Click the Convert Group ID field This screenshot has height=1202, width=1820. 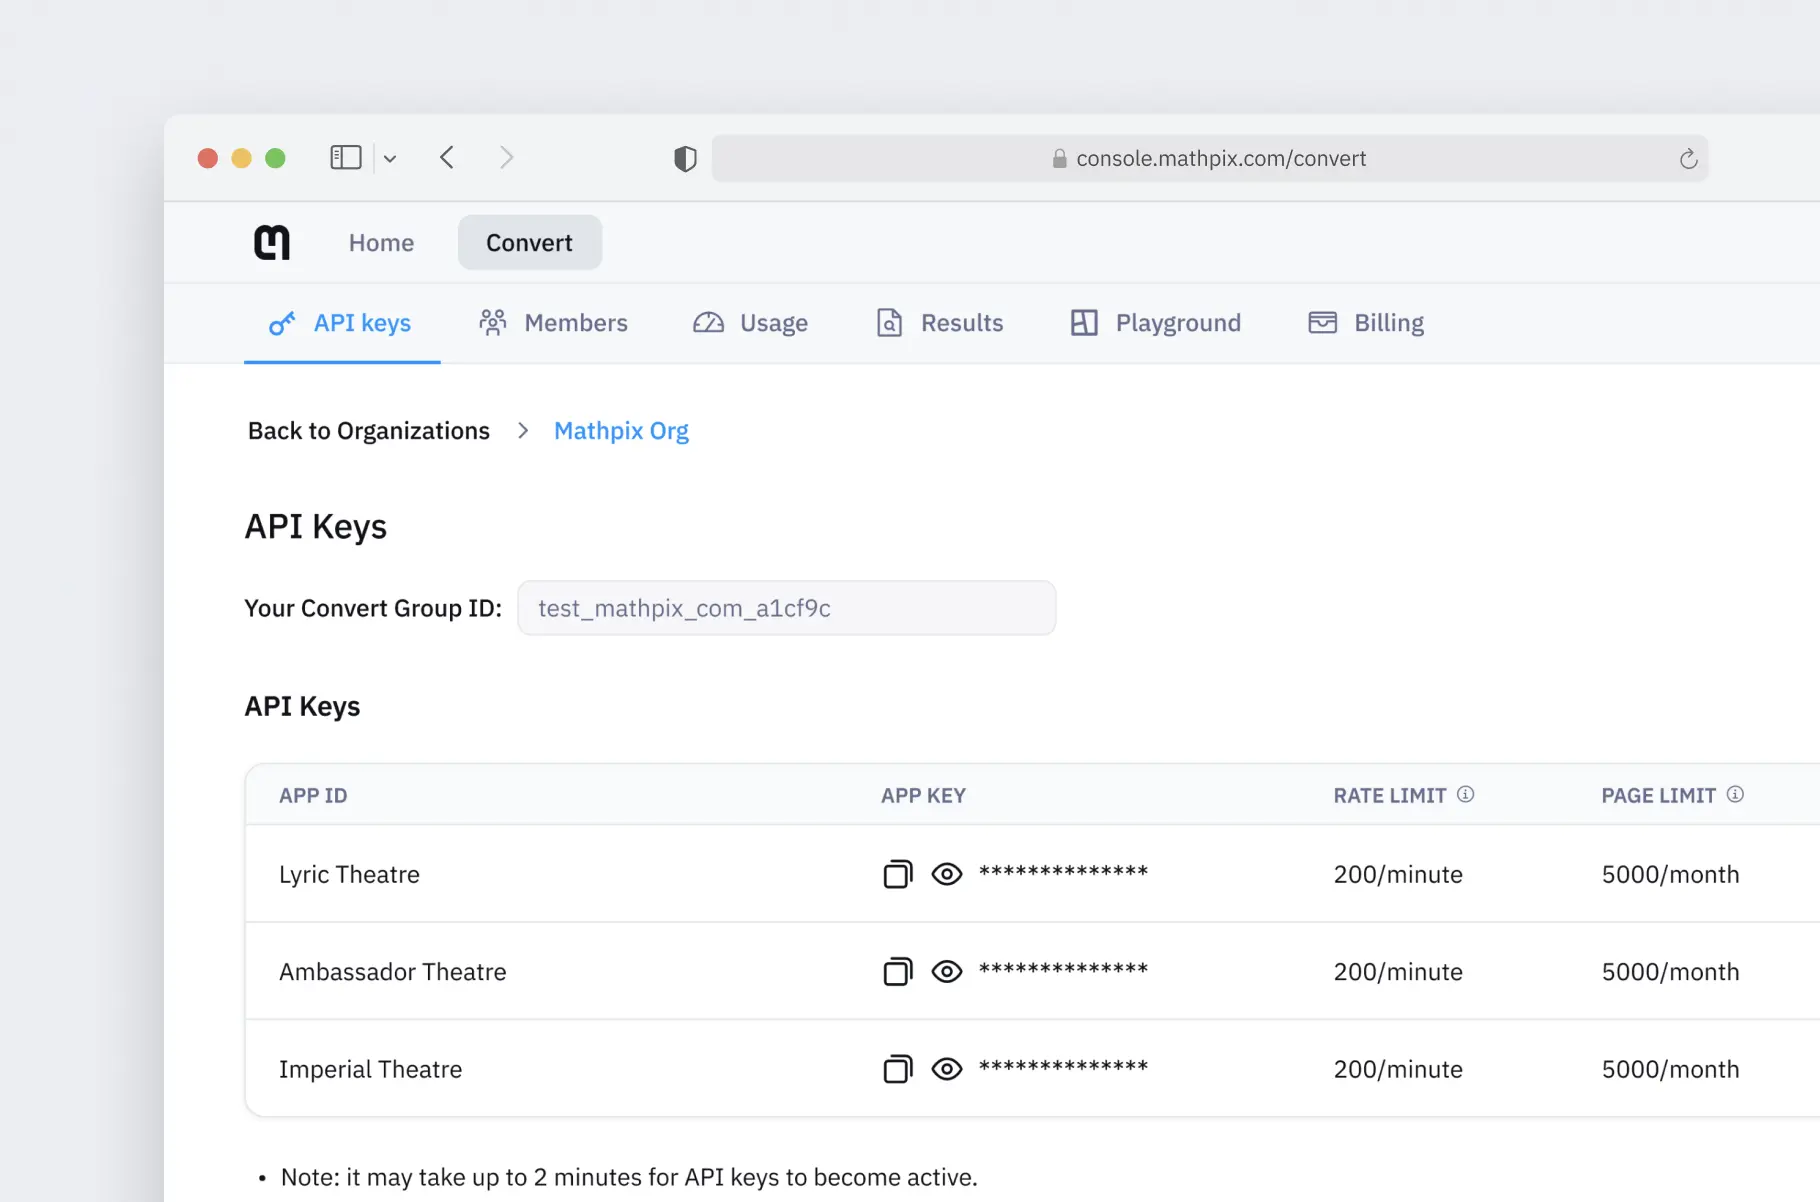pyautogui.click(x=787, y=608)
